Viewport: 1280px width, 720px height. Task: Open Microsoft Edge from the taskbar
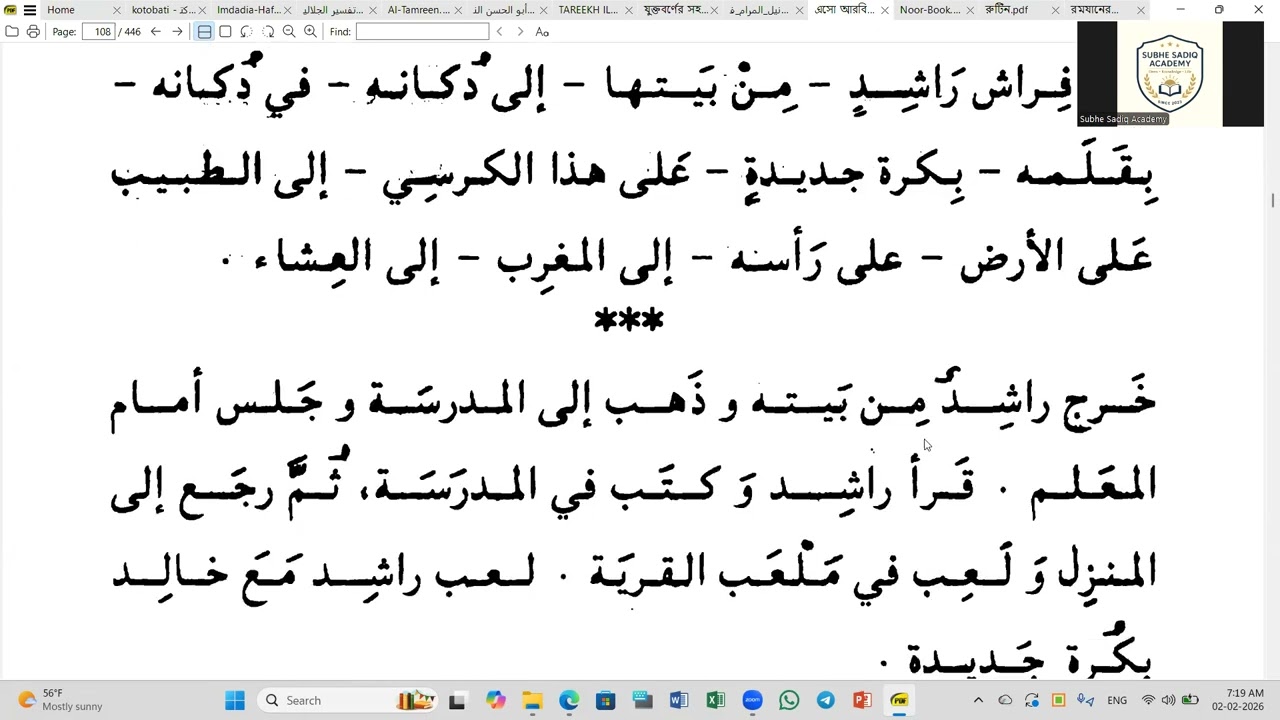(x=569, y=700)
